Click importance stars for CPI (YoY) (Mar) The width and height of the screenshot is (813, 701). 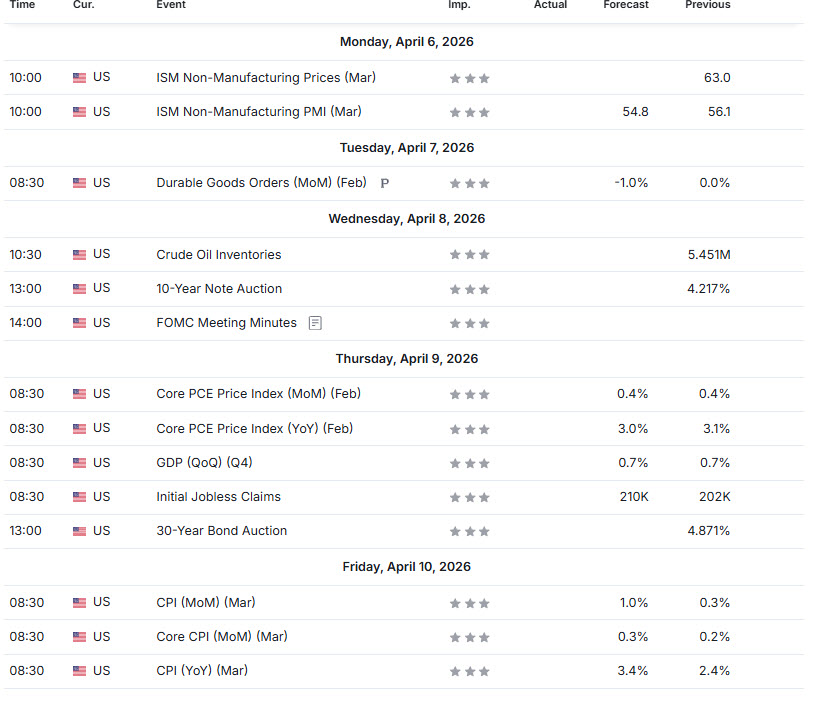(x=469, y=671)
